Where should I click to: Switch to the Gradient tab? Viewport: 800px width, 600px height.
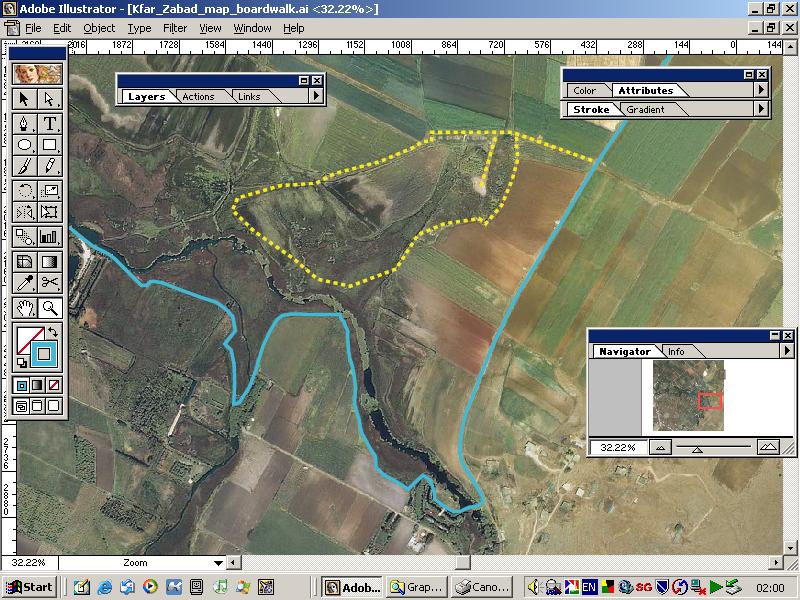click(645, 110)
